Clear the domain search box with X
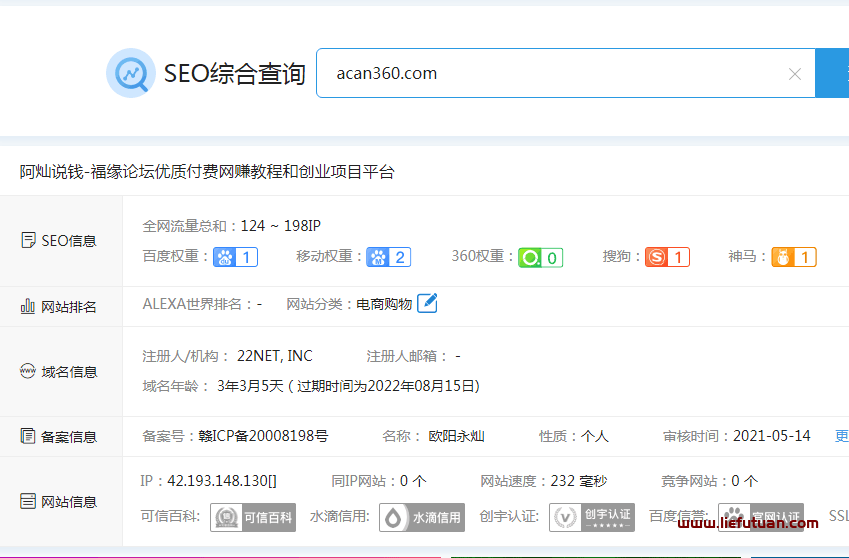This screenshot has height=558, width=849. [x=794, y=74]
